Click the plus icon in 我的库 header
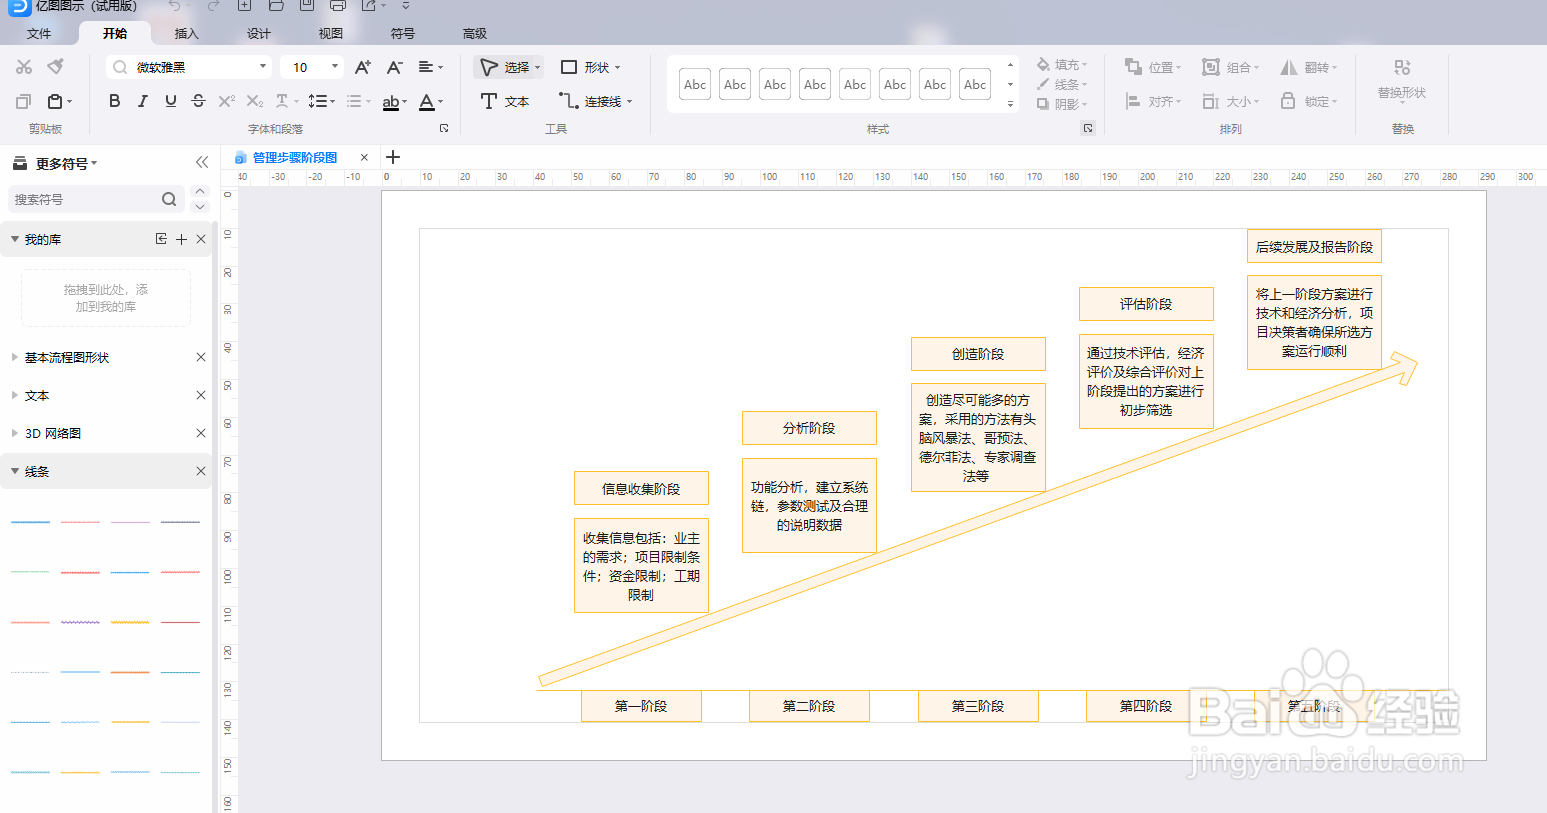The height and width of the screenshot is (813, 1547). click(181, 239)
